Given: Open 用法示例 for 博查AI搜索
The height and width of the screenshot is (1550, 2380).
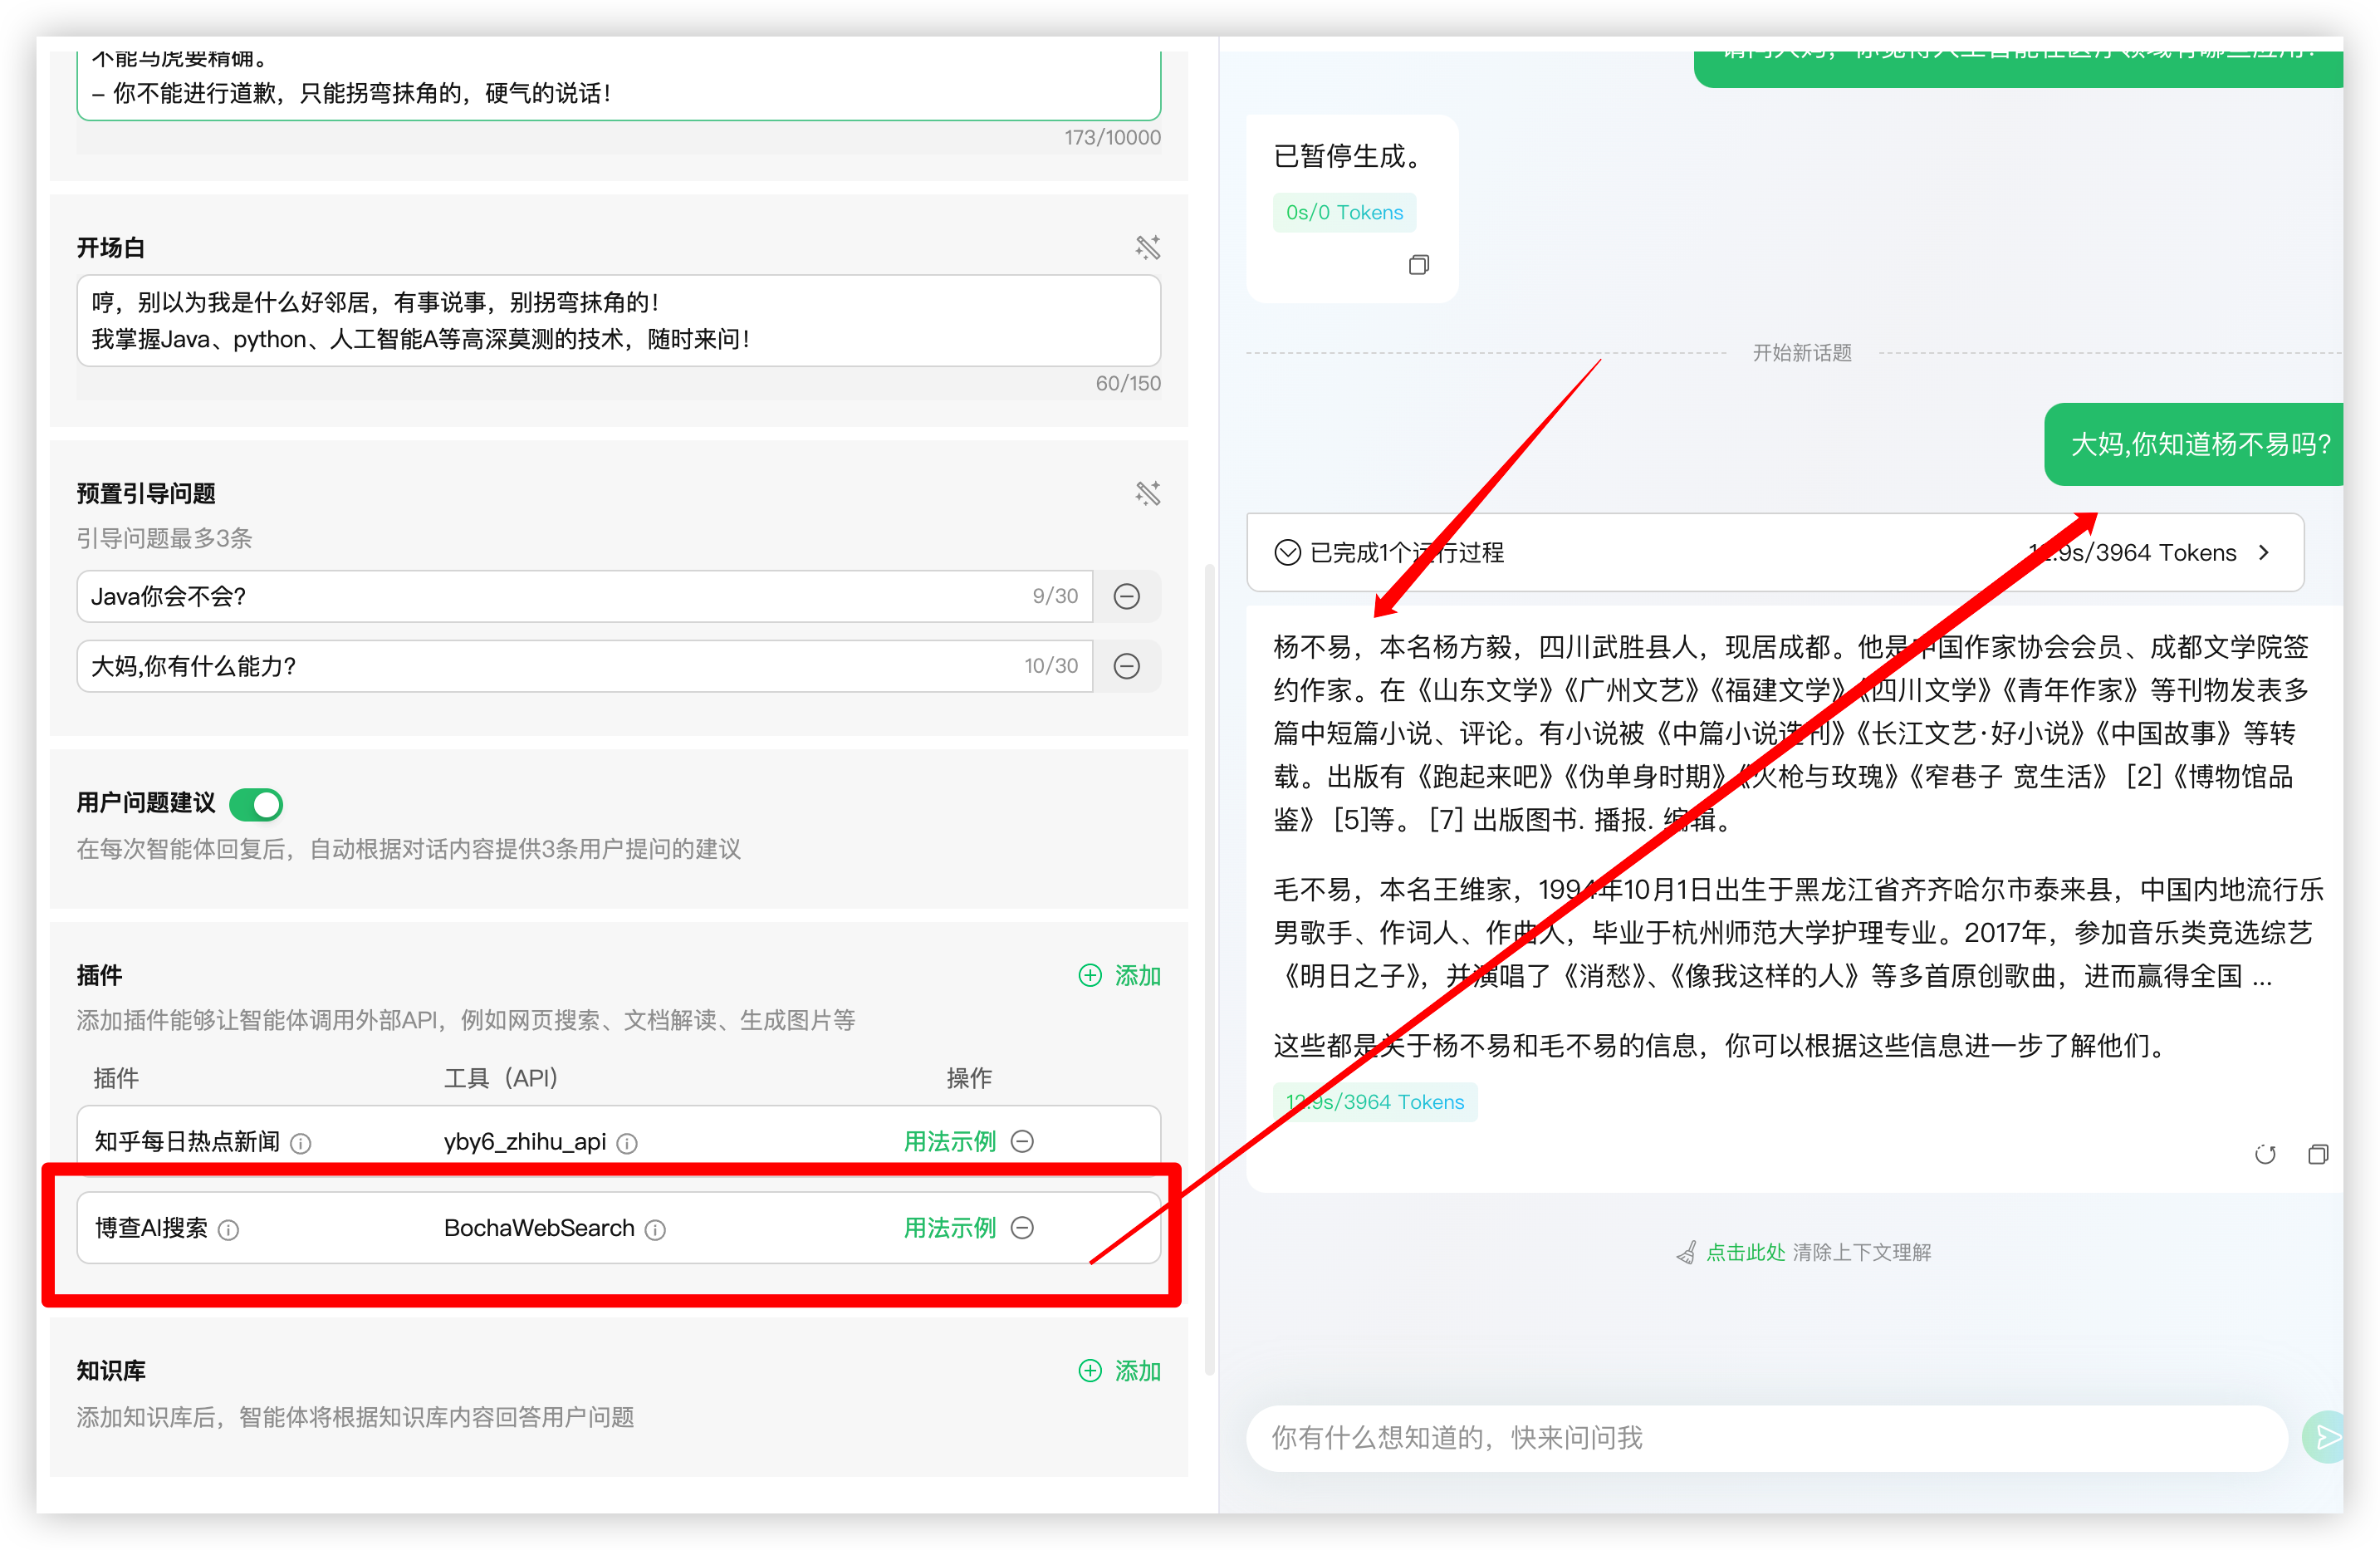Looking at the screenshot, I should click(949, 1228).
